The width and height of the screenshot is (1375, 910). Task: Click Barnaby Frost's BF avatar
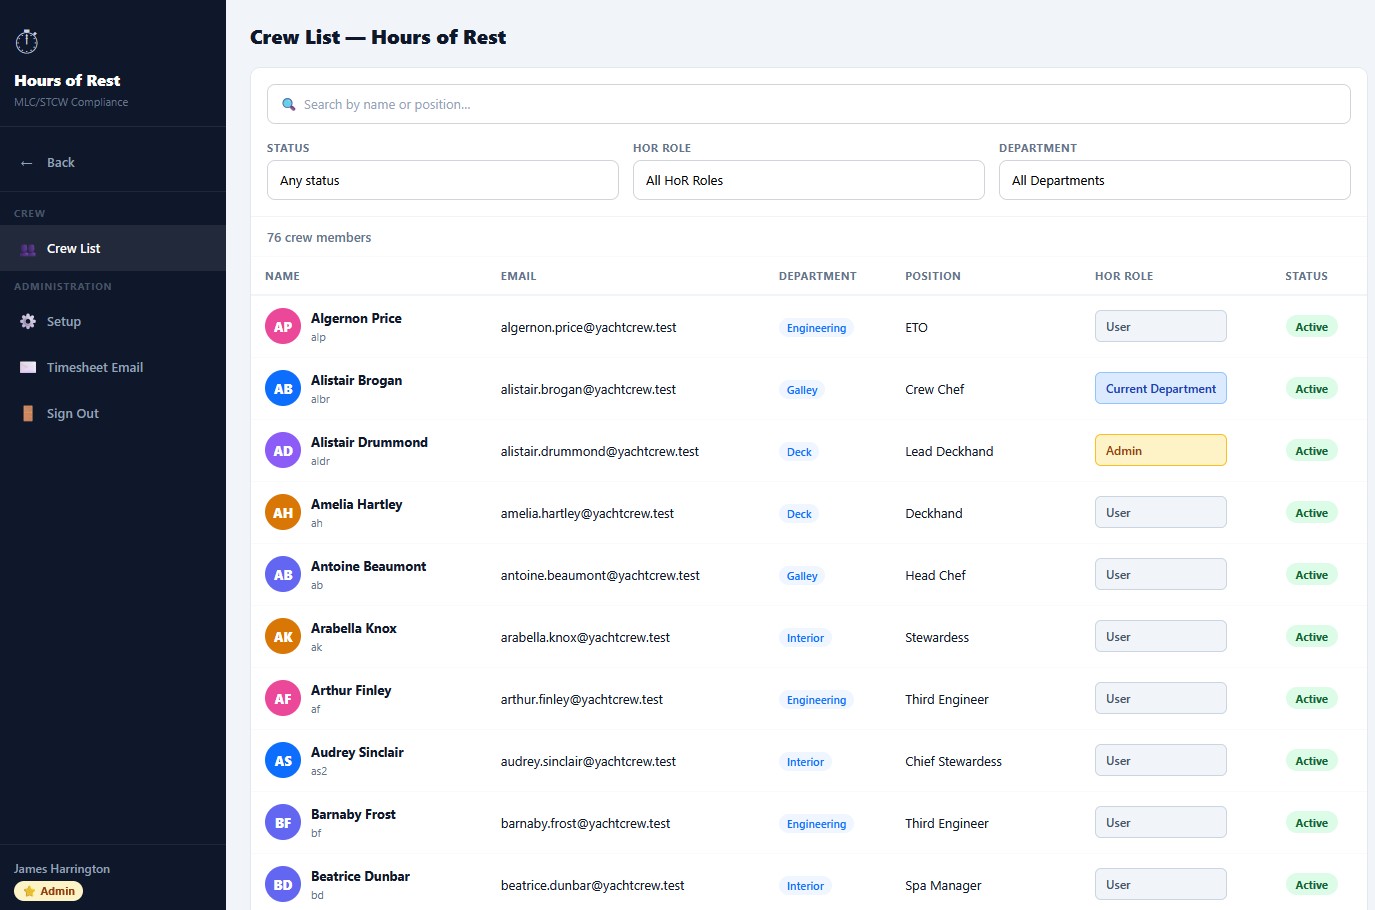283,823
